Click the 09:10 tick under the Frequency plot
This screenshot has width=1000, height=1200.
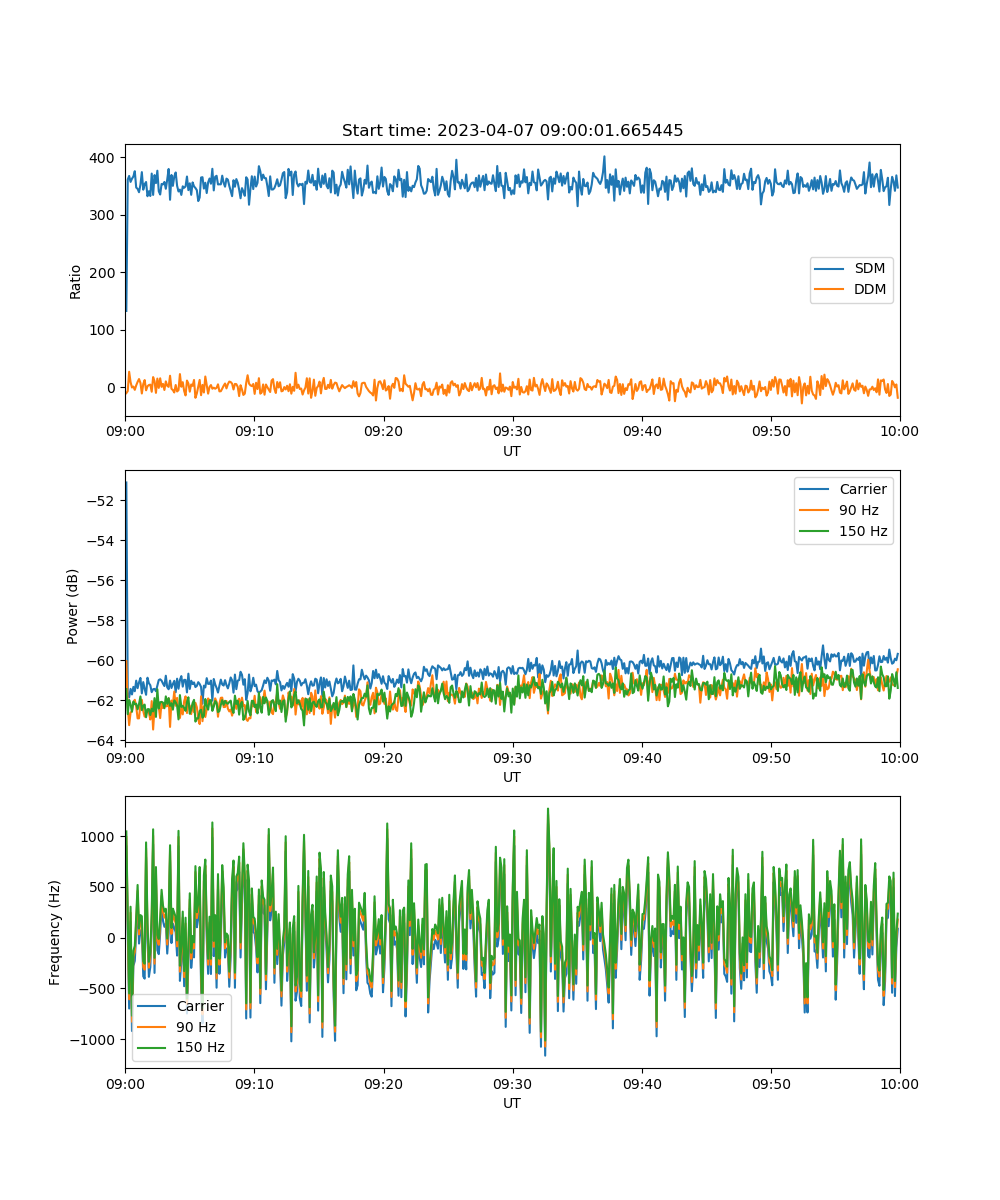tap(254, 1083)
